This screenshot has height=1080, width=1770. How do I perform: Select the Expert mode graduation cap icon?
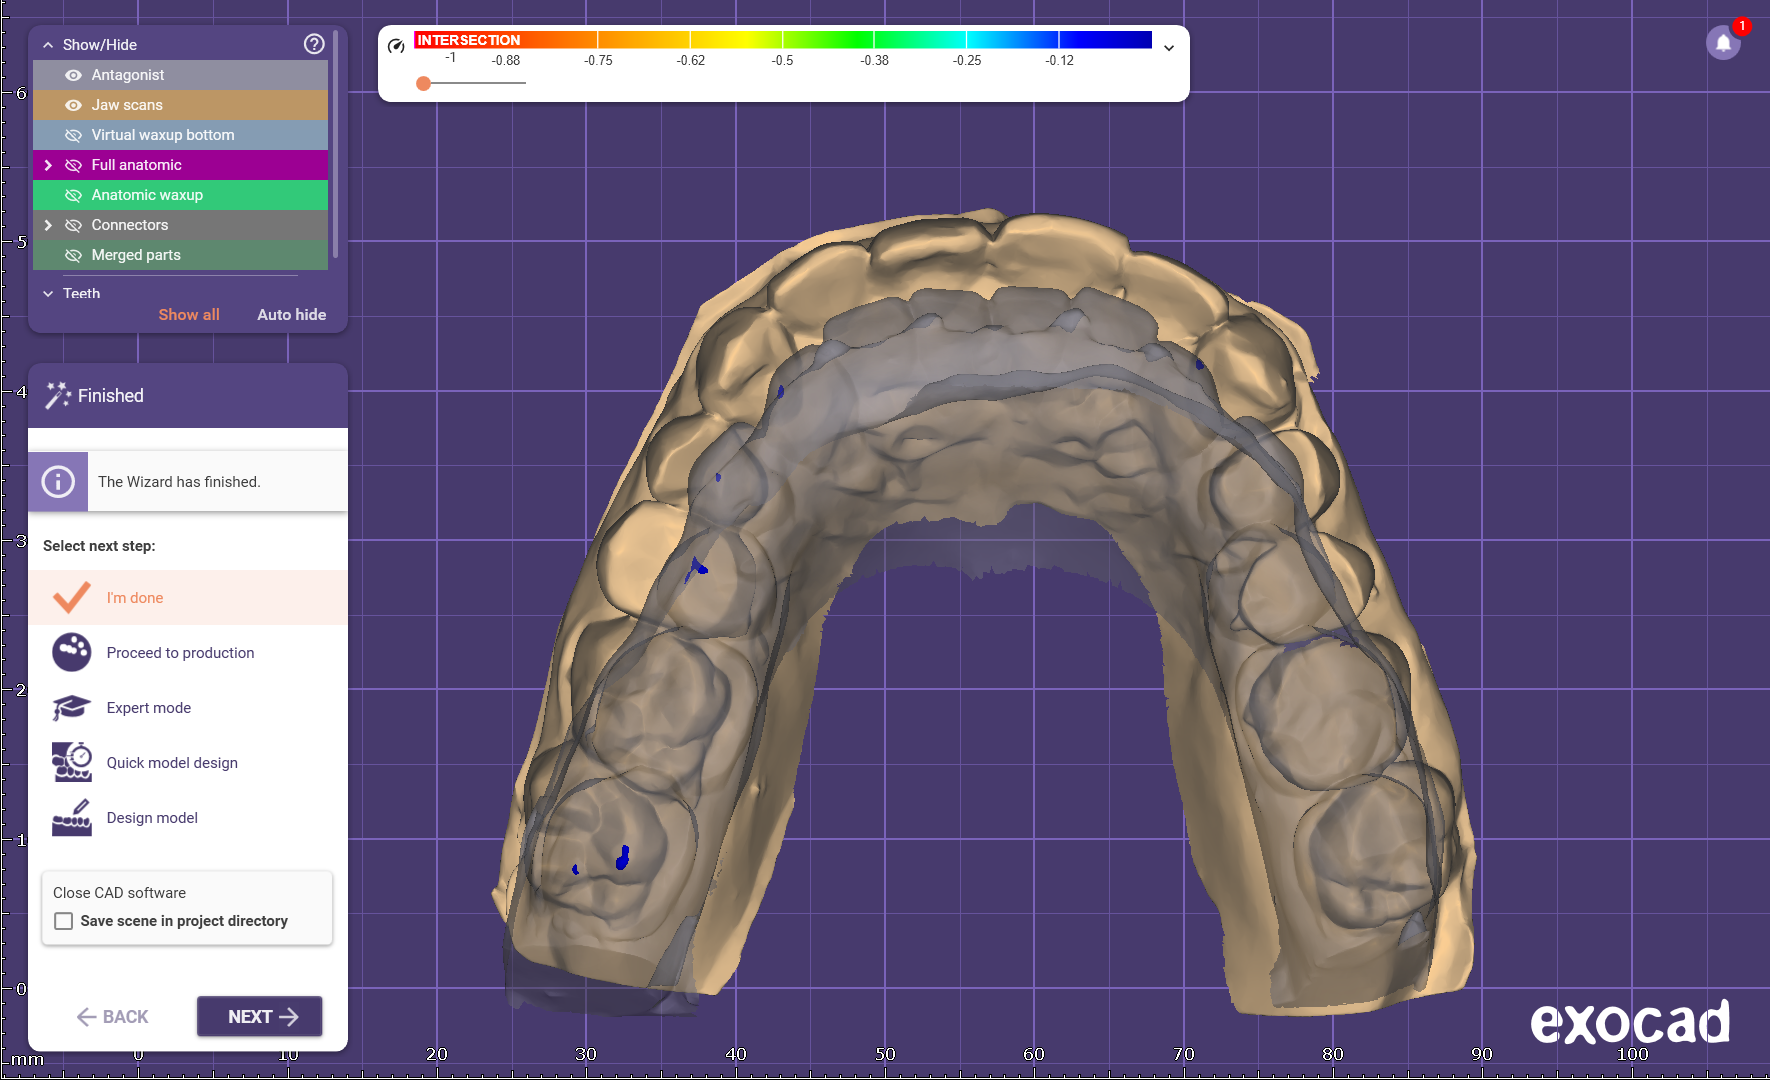(72, 708)
